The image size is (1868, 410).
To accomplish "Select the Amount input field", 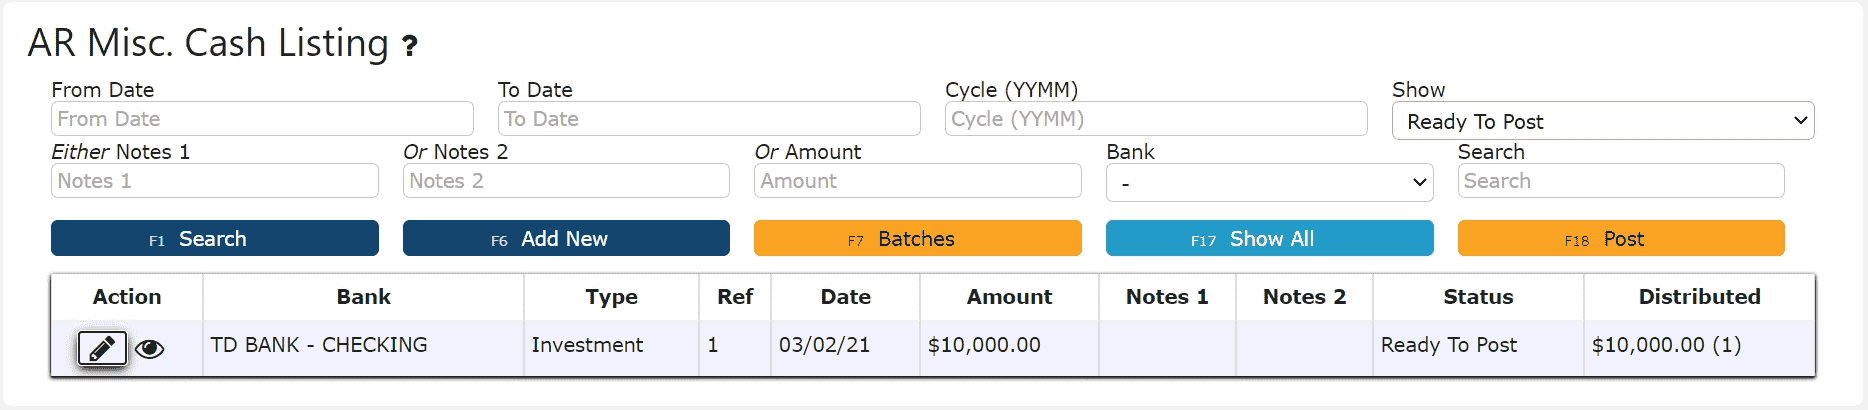I will (918, 181).
